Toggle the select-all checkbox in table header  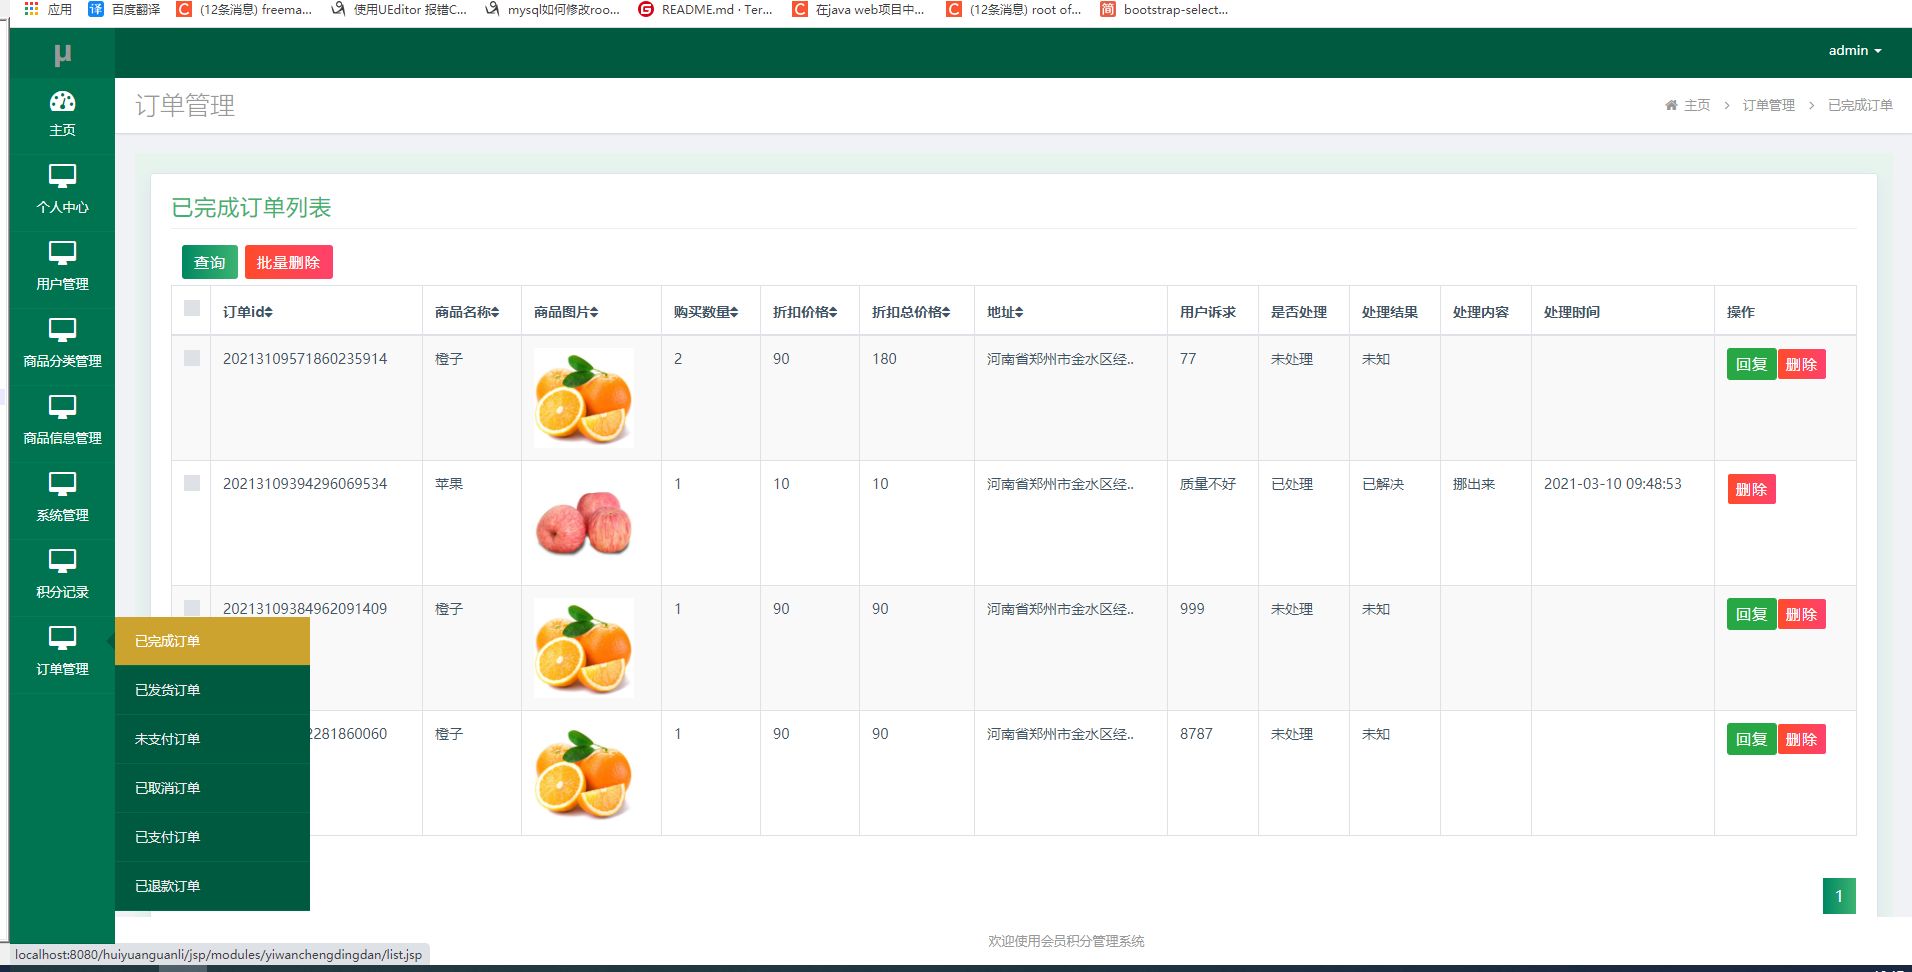pos(192,308)
